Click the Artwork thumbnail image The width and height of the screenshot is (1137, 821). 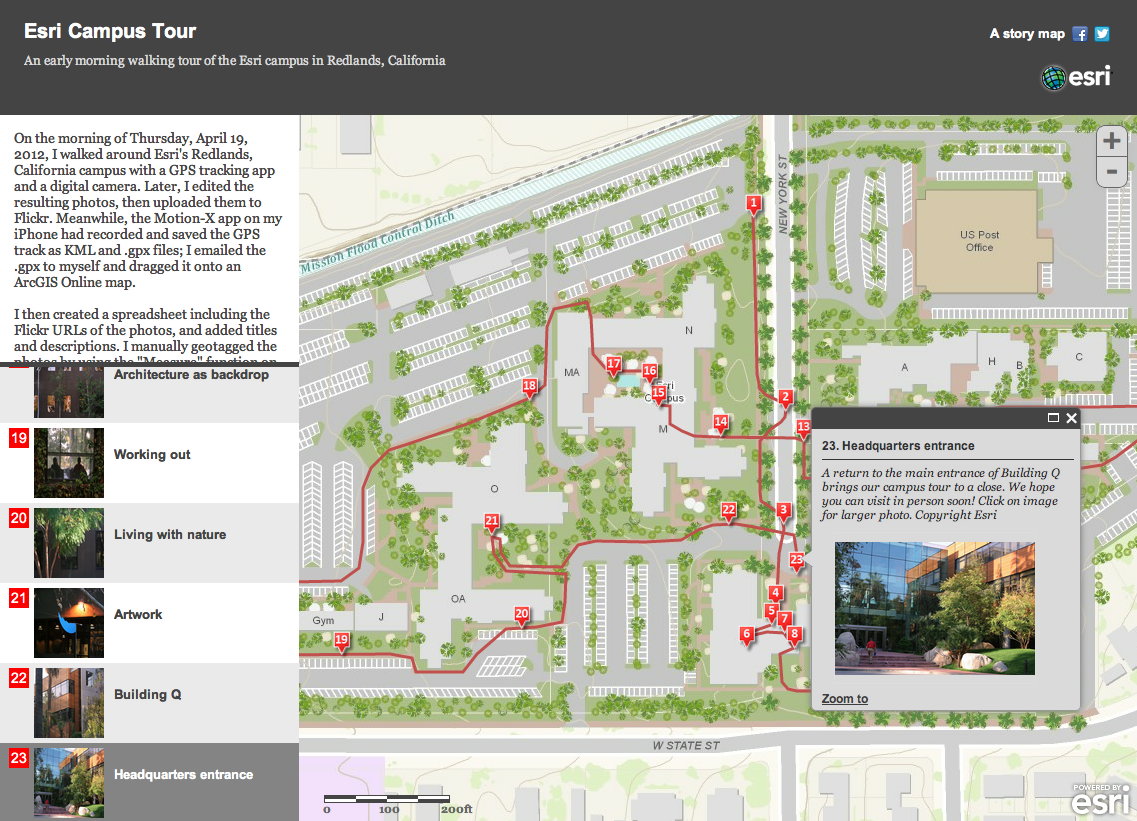(69, 623)
